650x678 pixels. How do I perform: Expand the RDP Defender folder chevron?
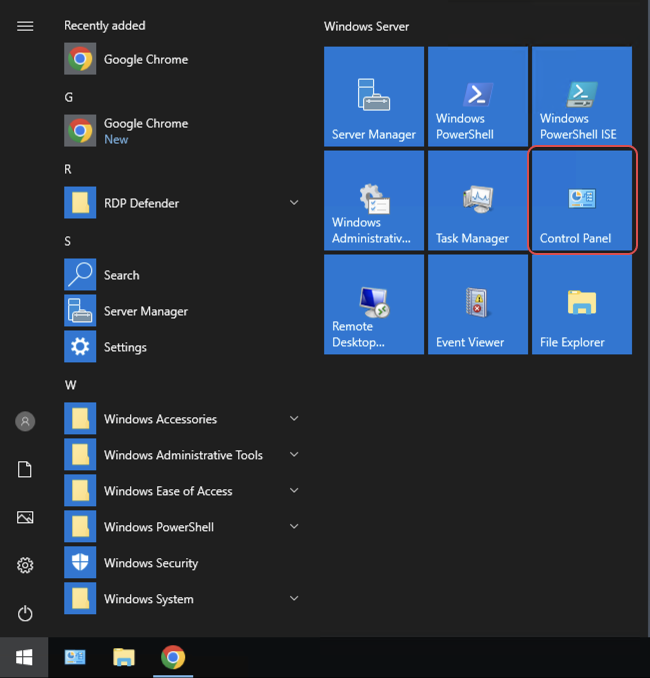(x=294, y=202)
